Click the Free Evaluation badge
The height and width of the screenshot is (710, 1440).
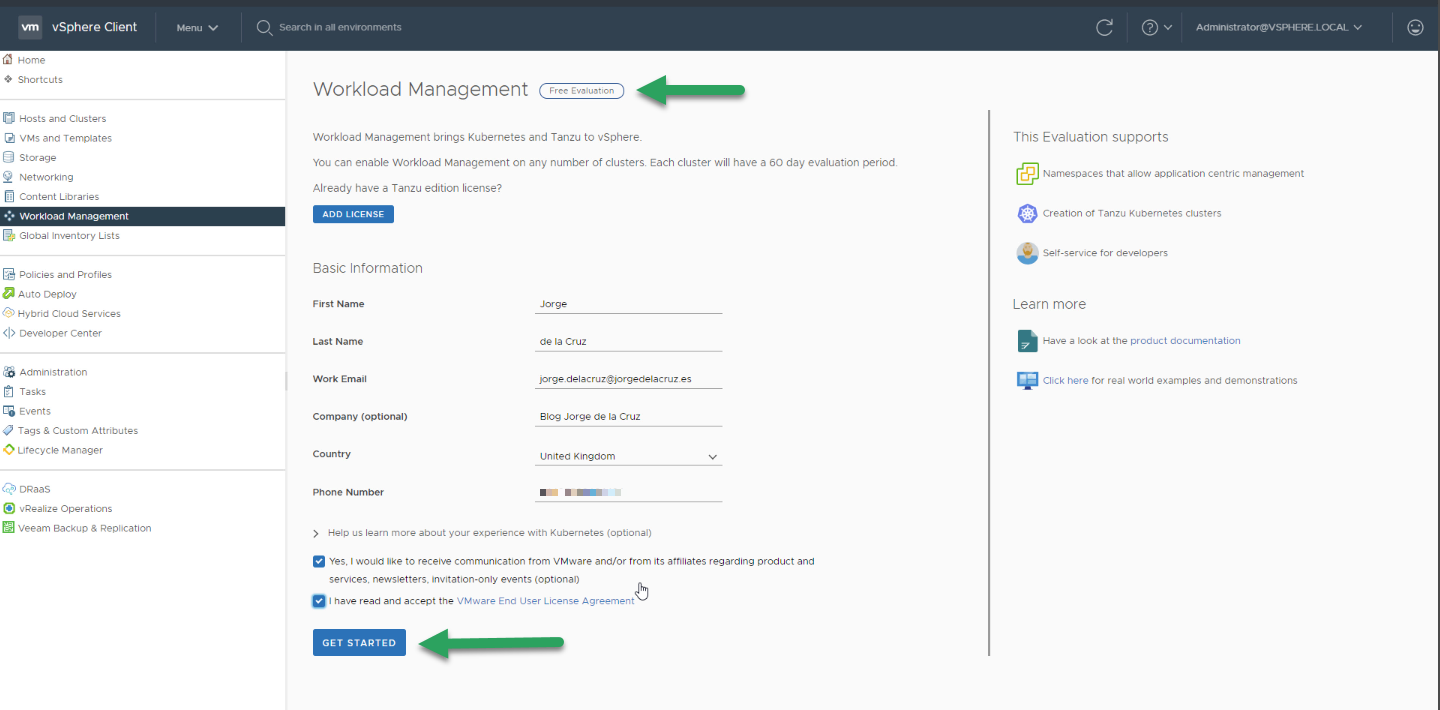pos(581,91)
